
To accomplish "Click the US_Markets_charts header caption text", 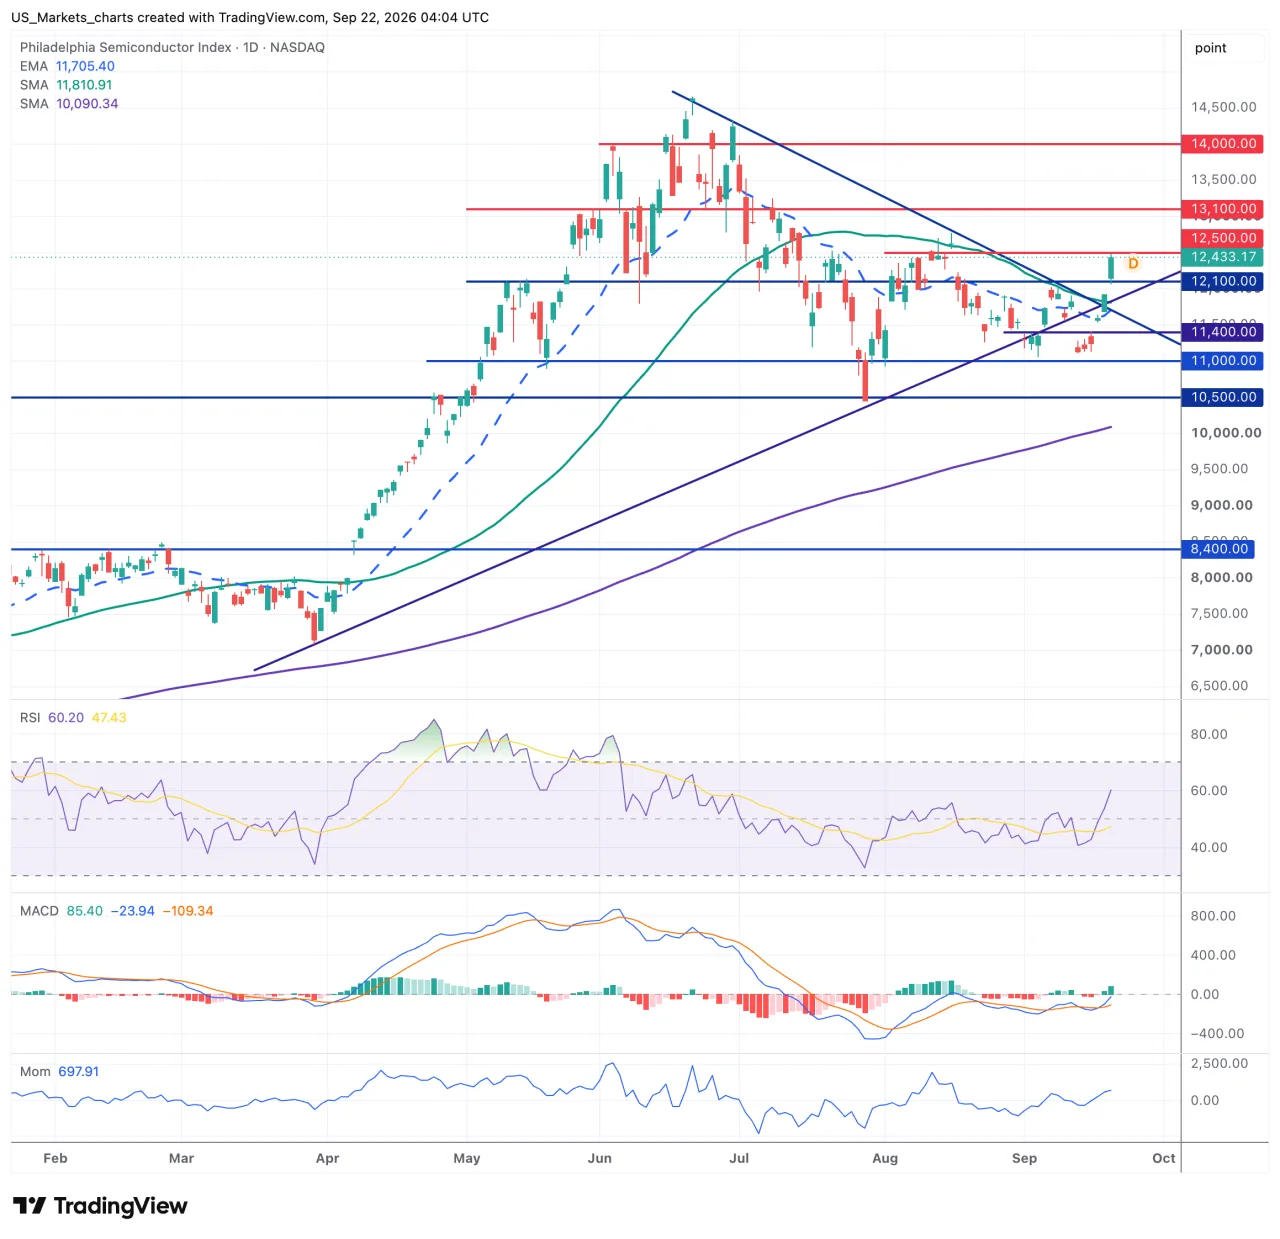I will tap(250, 18).
